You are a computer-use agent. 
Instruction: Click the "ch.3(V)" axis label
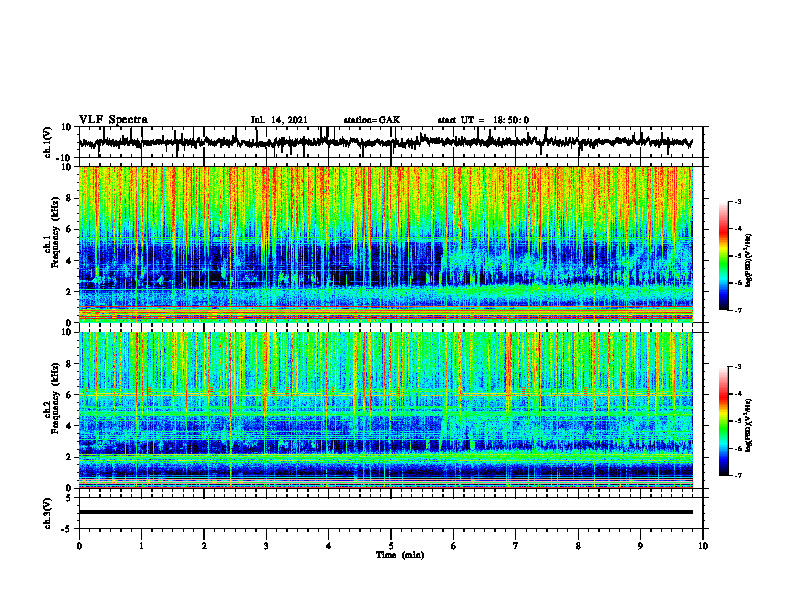48,513
